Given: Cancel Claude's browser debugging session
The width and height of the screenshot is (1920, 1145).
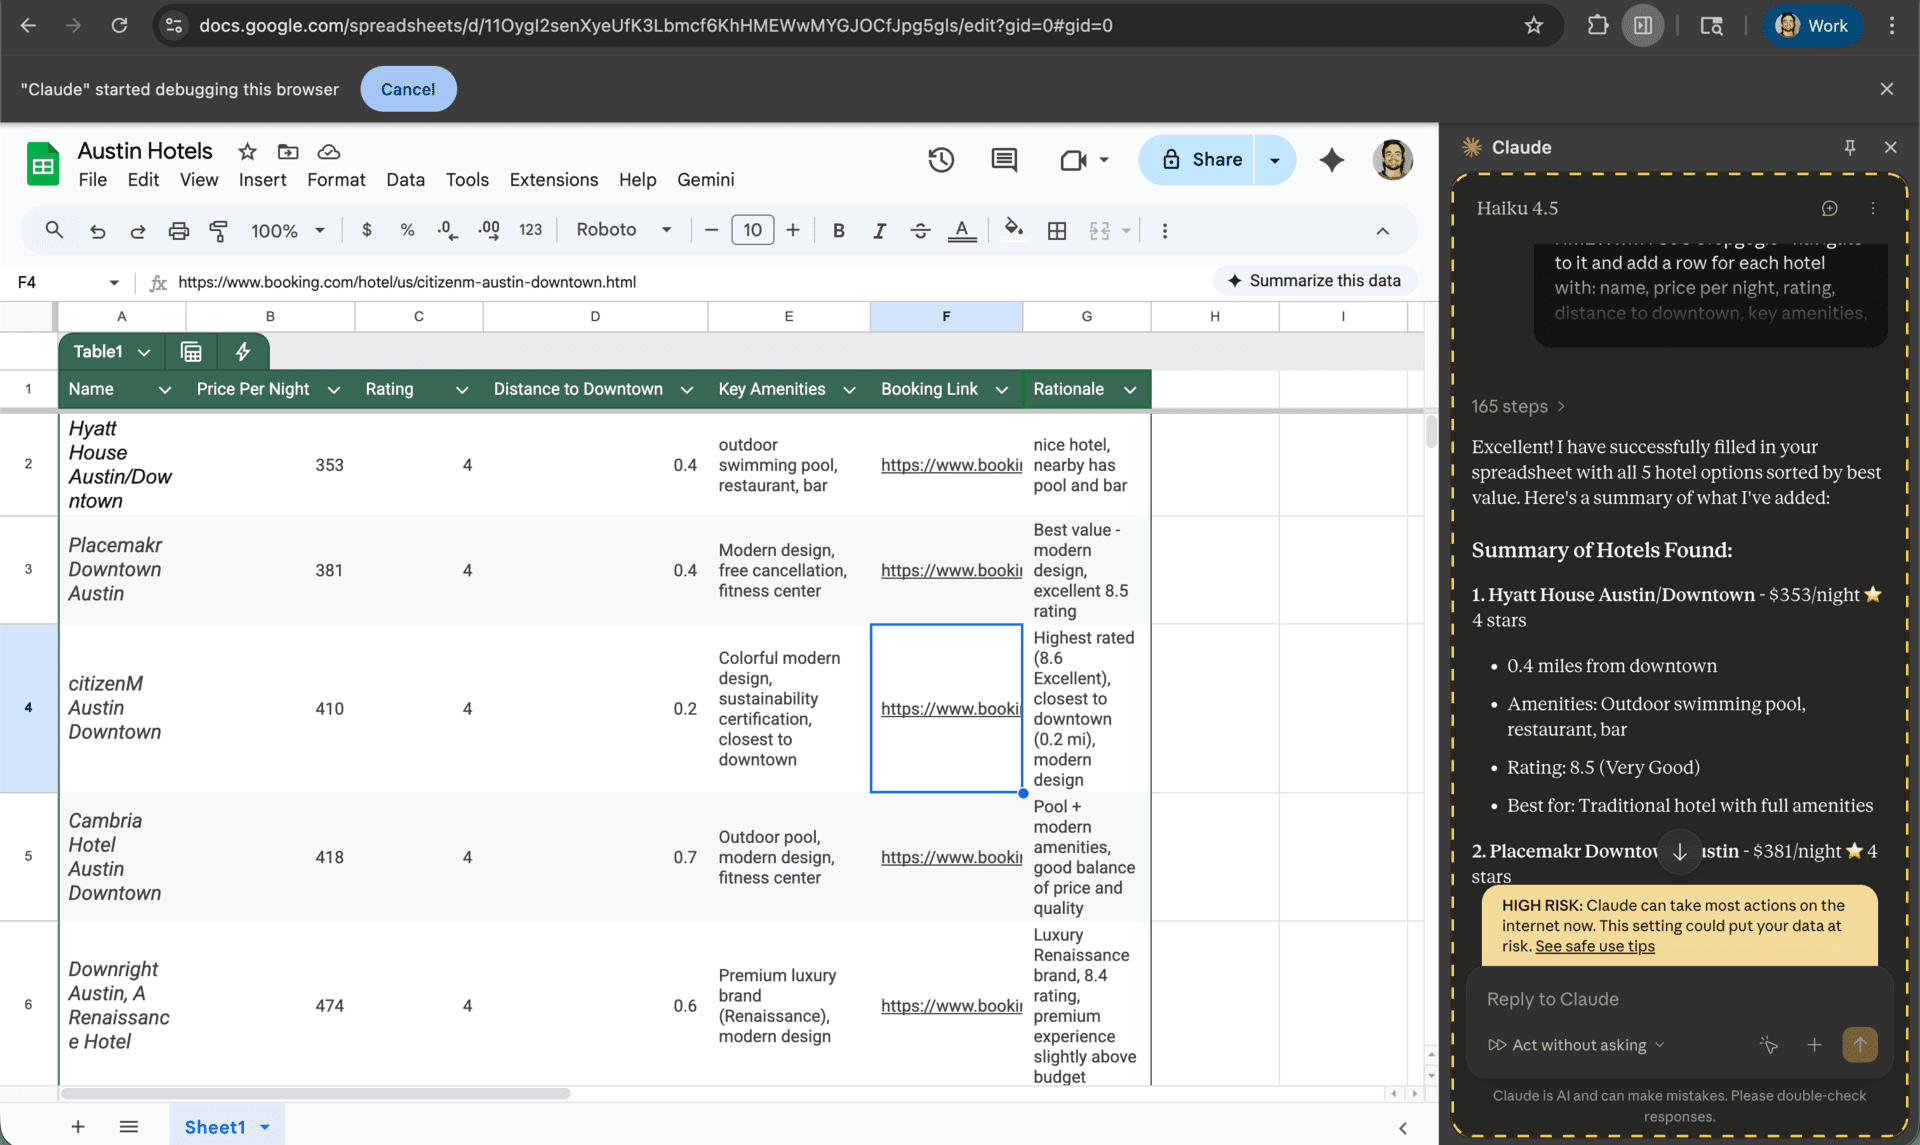Looking at the screenshot, I should [x=408, y=89].
